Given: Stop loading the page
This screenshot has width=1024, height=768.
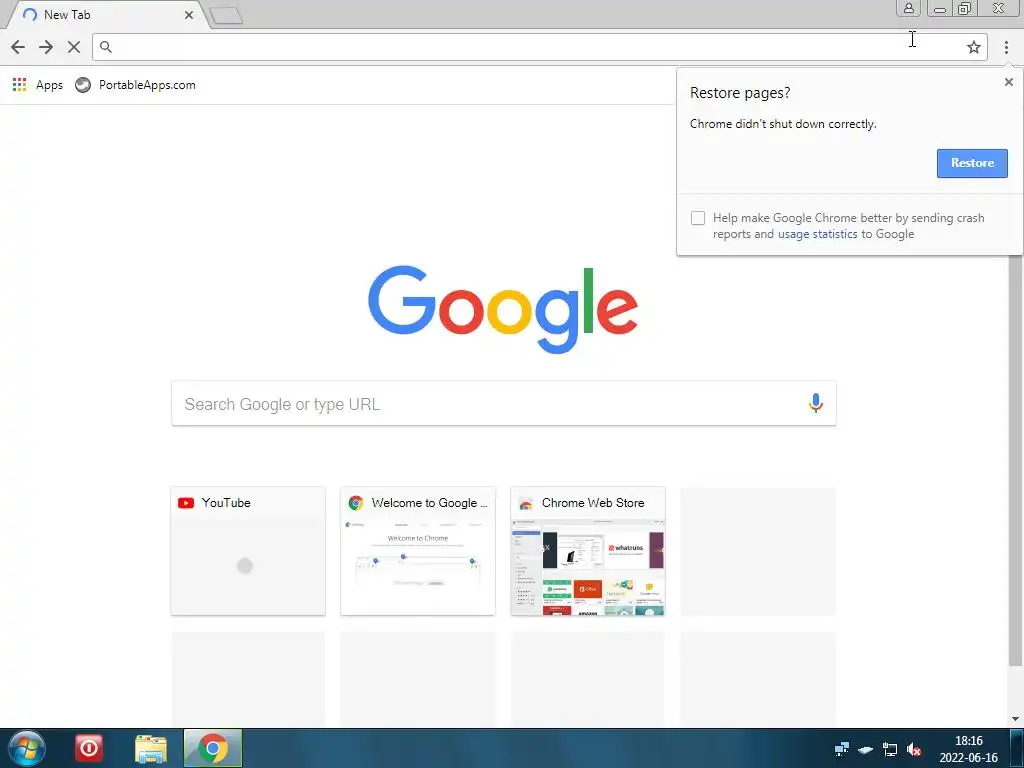Looking at the screenshot, I should point(74,47).
